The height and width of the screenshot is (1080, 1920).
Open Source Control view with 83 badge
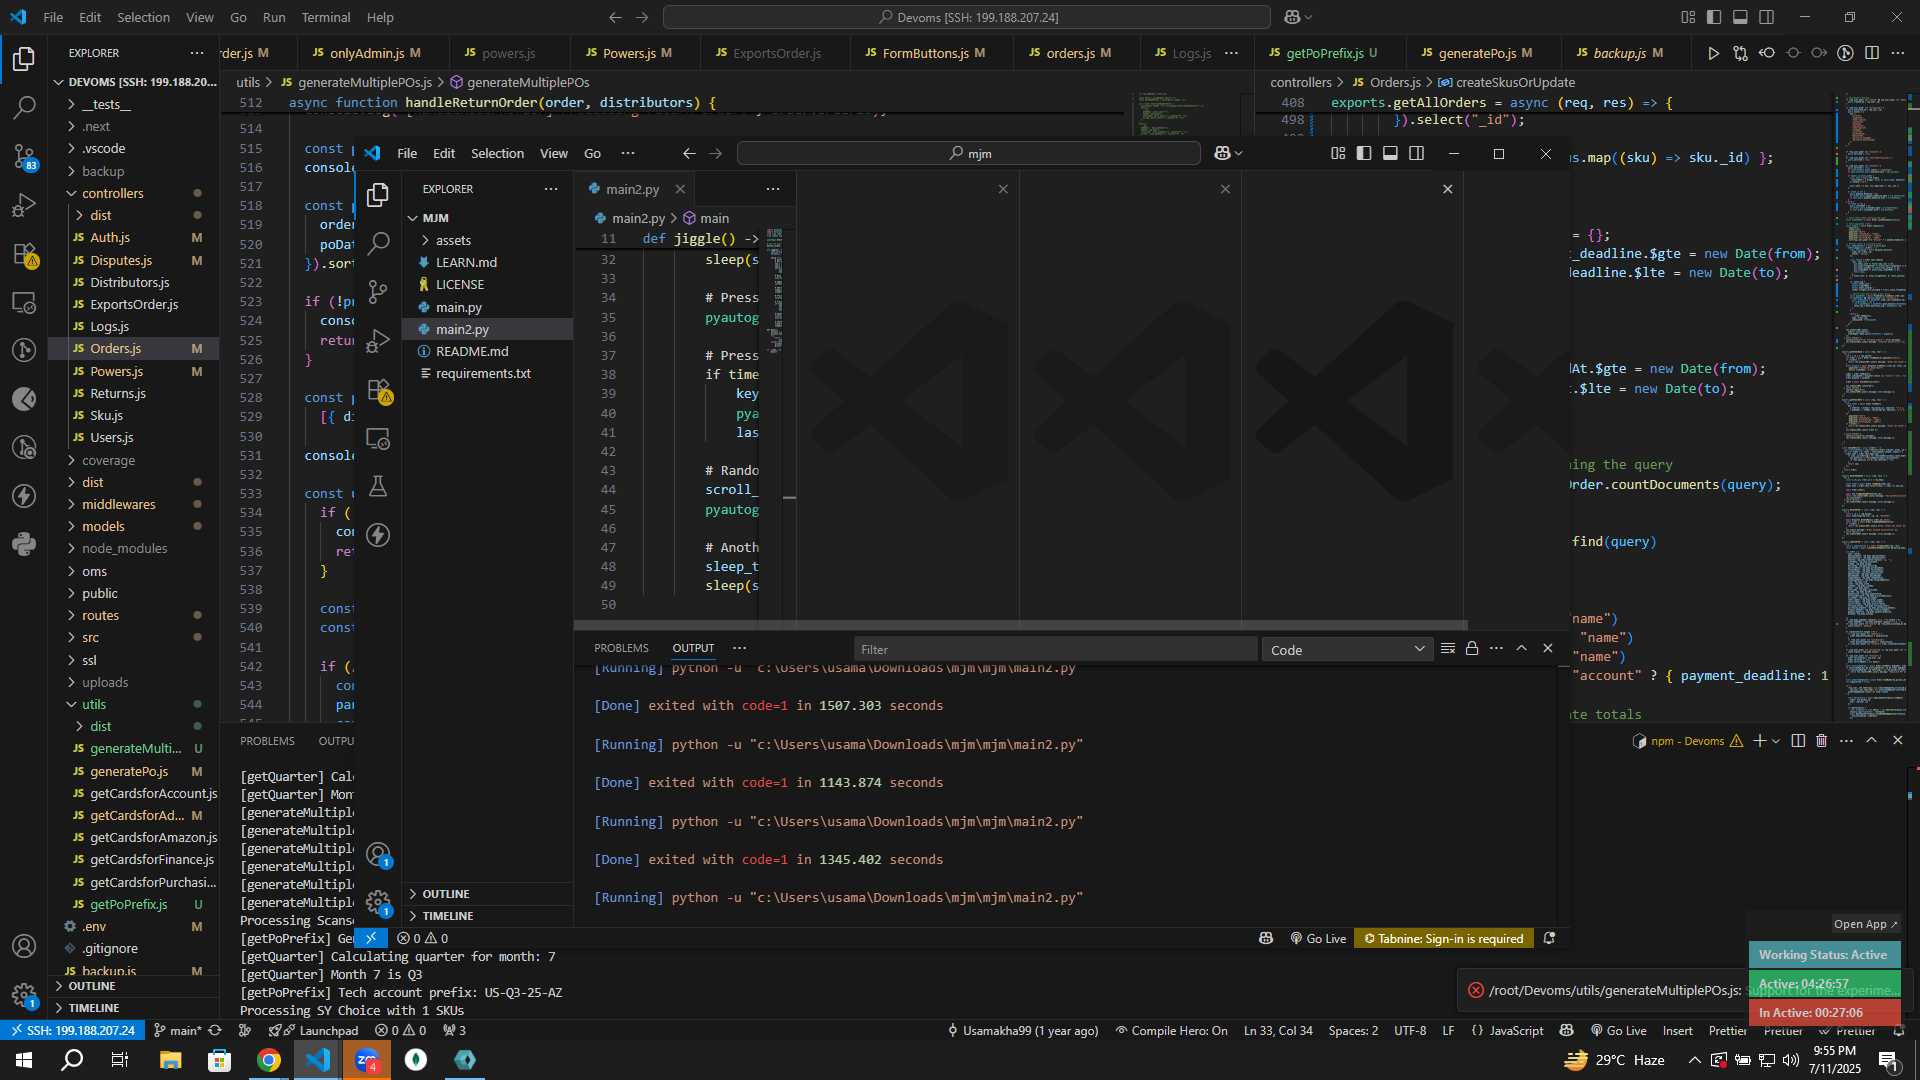[24, 156]
